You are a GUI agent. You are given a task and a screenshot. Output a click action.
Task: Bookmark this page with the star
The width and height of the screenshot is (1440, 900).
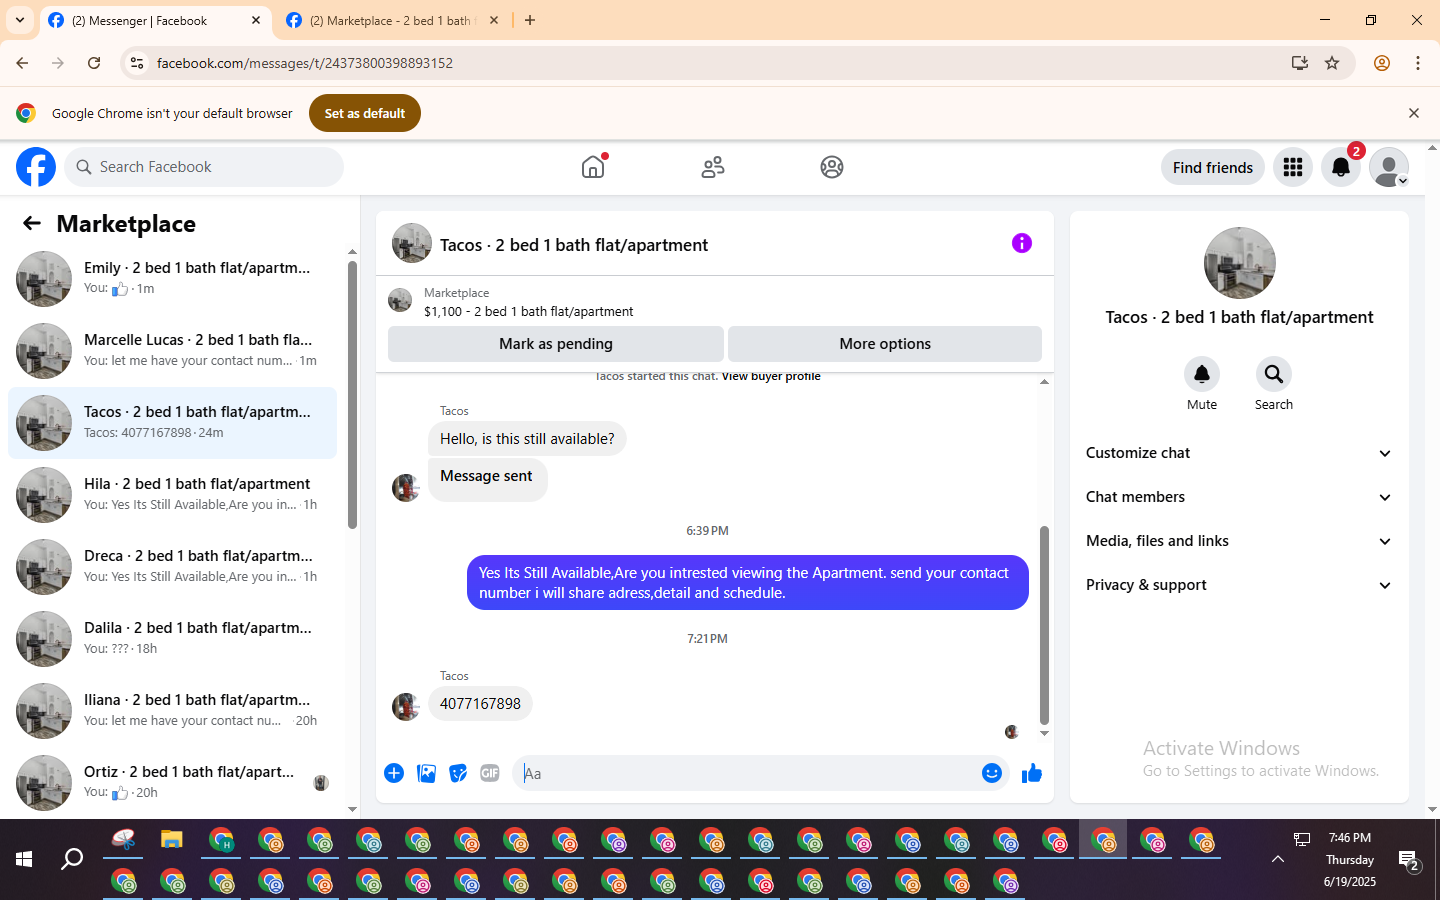[x=1332, y=63]
